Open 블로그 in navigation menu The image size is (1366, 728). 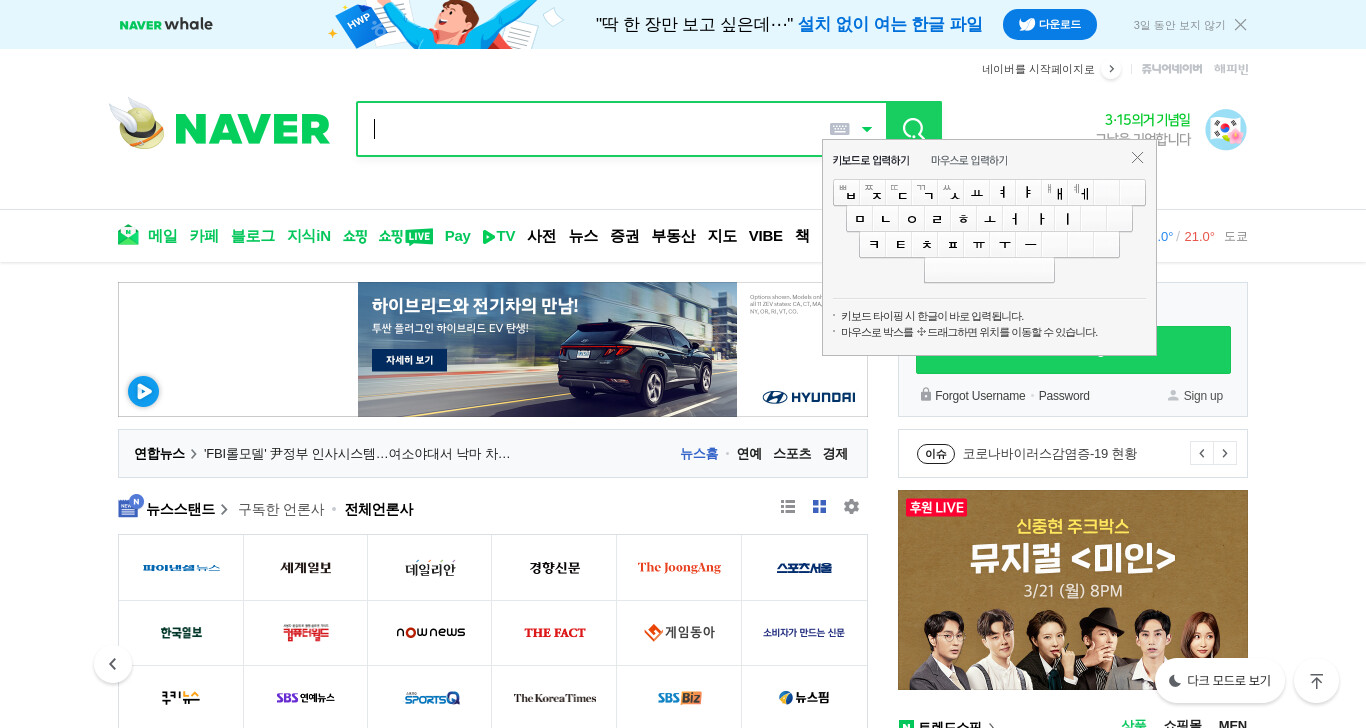(x=253, y=236)
